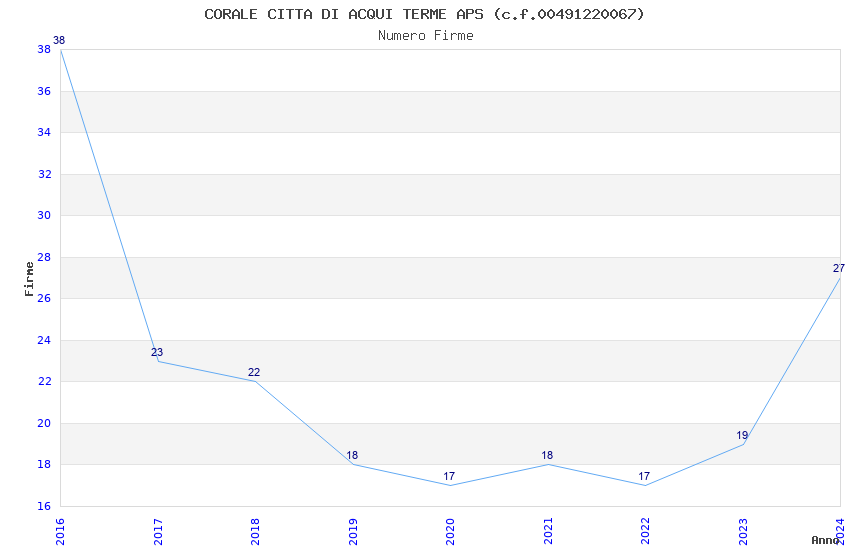The height and width of the screenshot is (550, 850).
Task: Click the x-axis year label 2019
Action: (x=353, y=532)
